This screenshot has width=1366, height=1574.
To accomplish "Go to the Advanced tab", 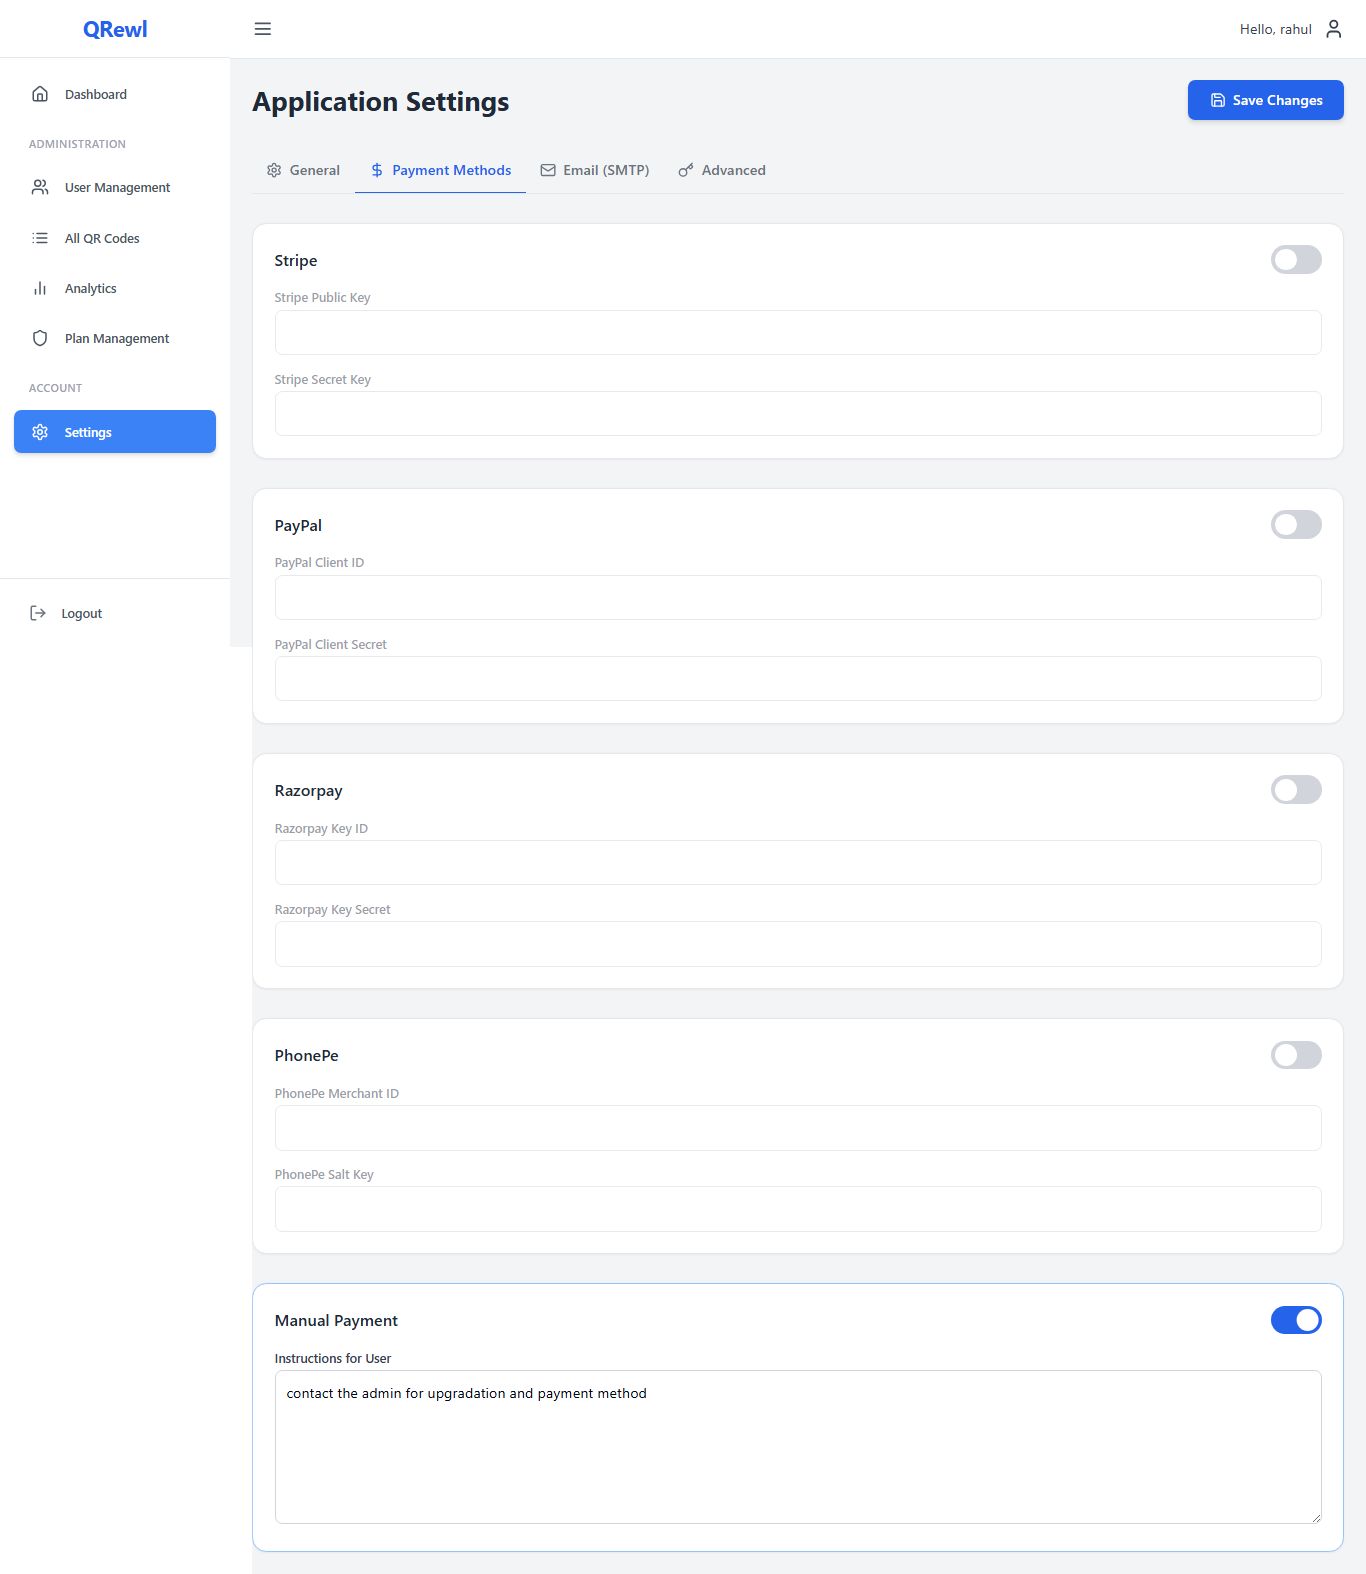I will (x=722, y=170).
